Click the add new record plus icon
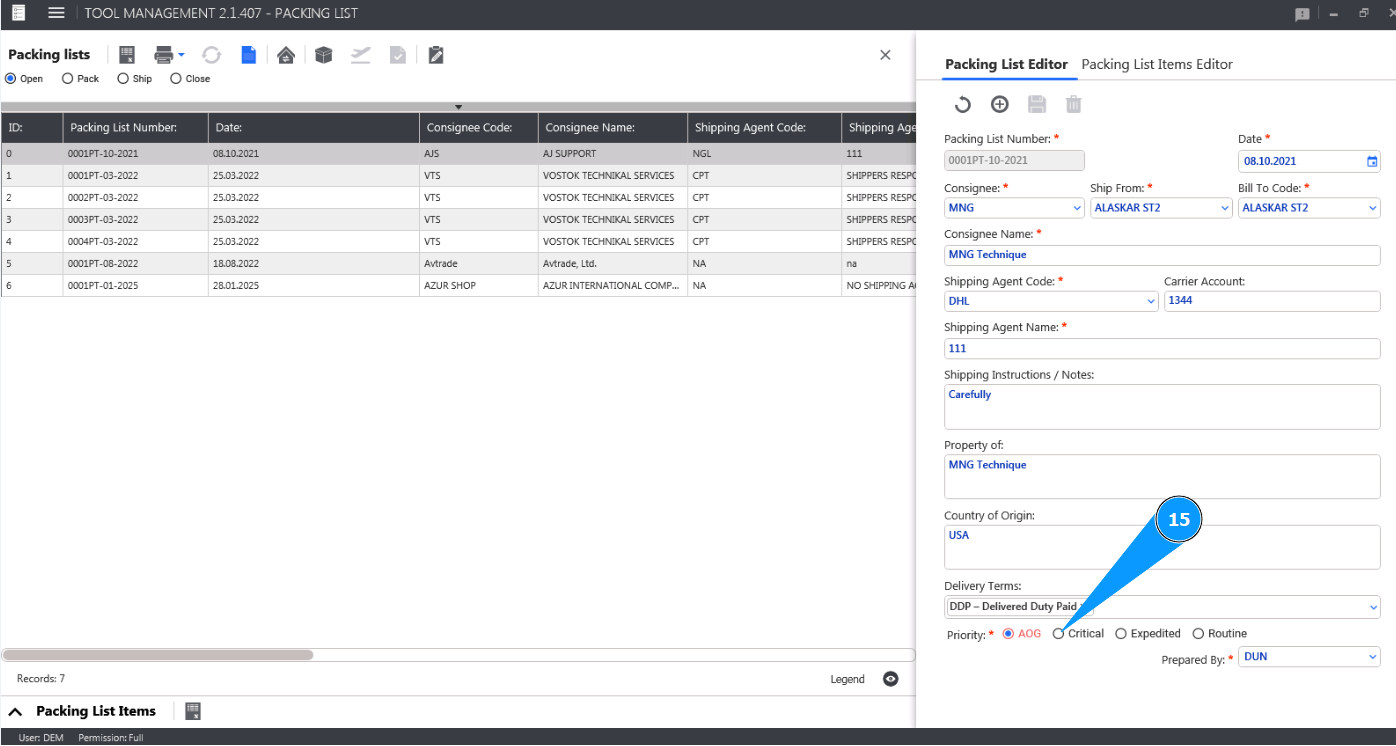 pos(999,104)
